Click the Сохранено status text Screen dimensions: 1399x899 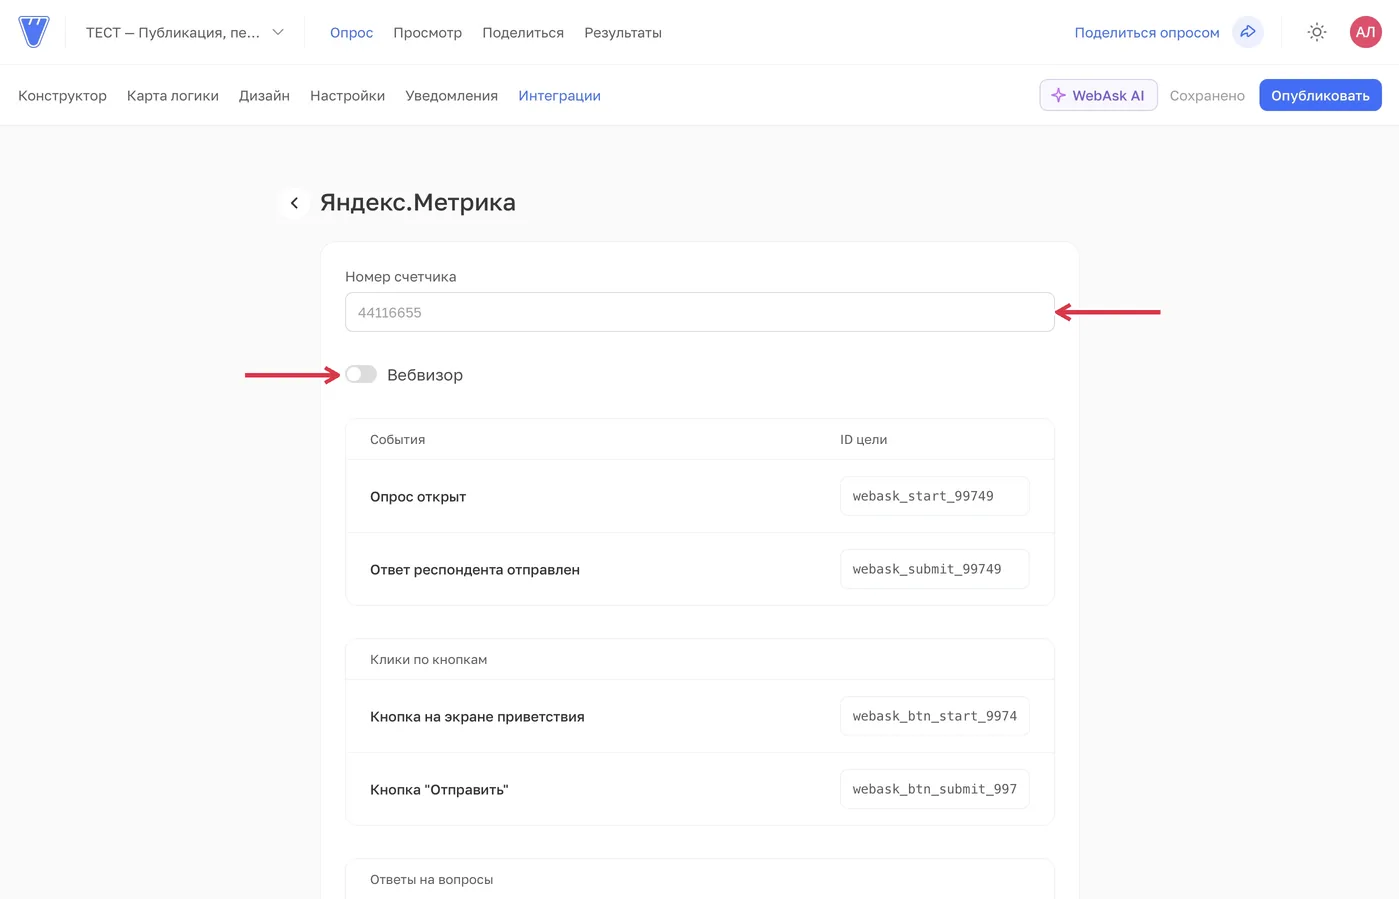click(x=1207, y=96)
